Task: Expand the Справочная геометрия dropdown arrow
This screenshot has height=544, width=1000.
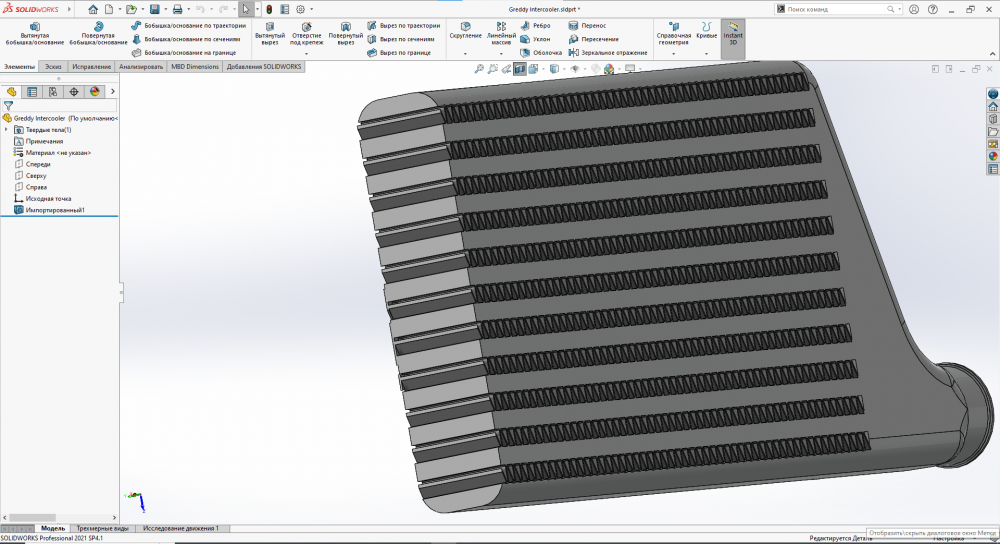Action: coord(673,52)
